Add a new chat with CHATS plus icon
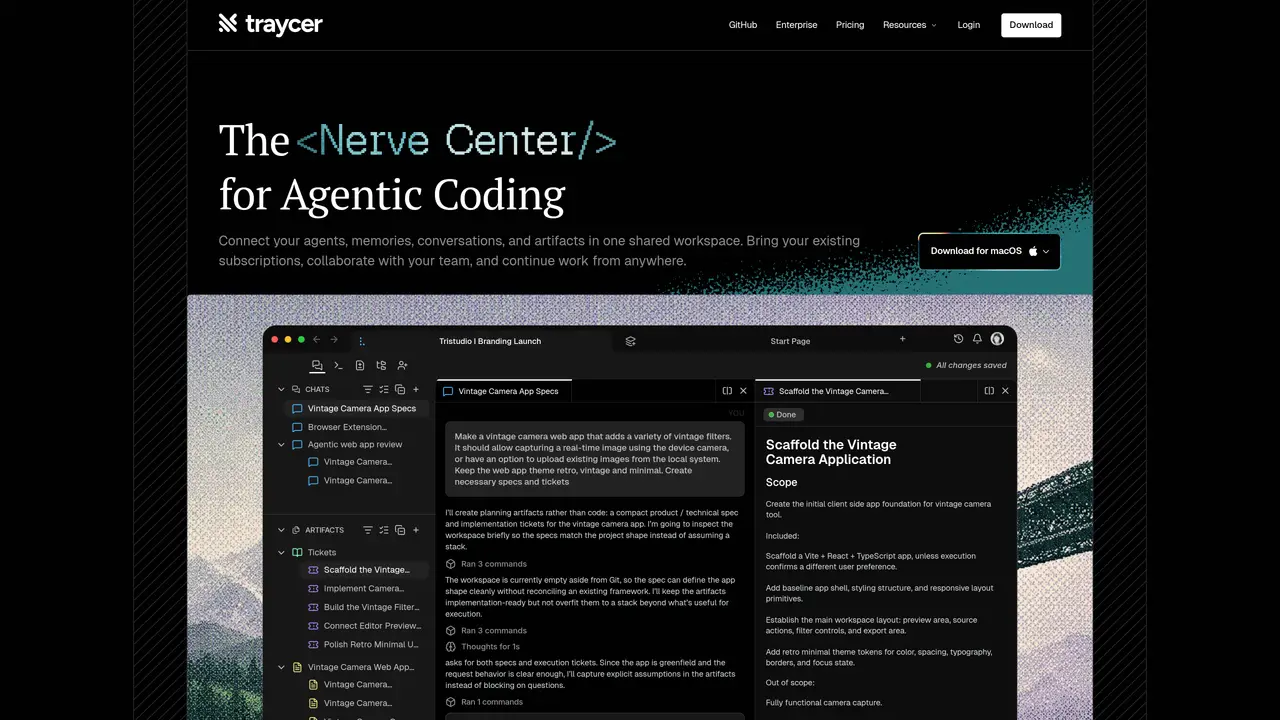 point(416,389)
